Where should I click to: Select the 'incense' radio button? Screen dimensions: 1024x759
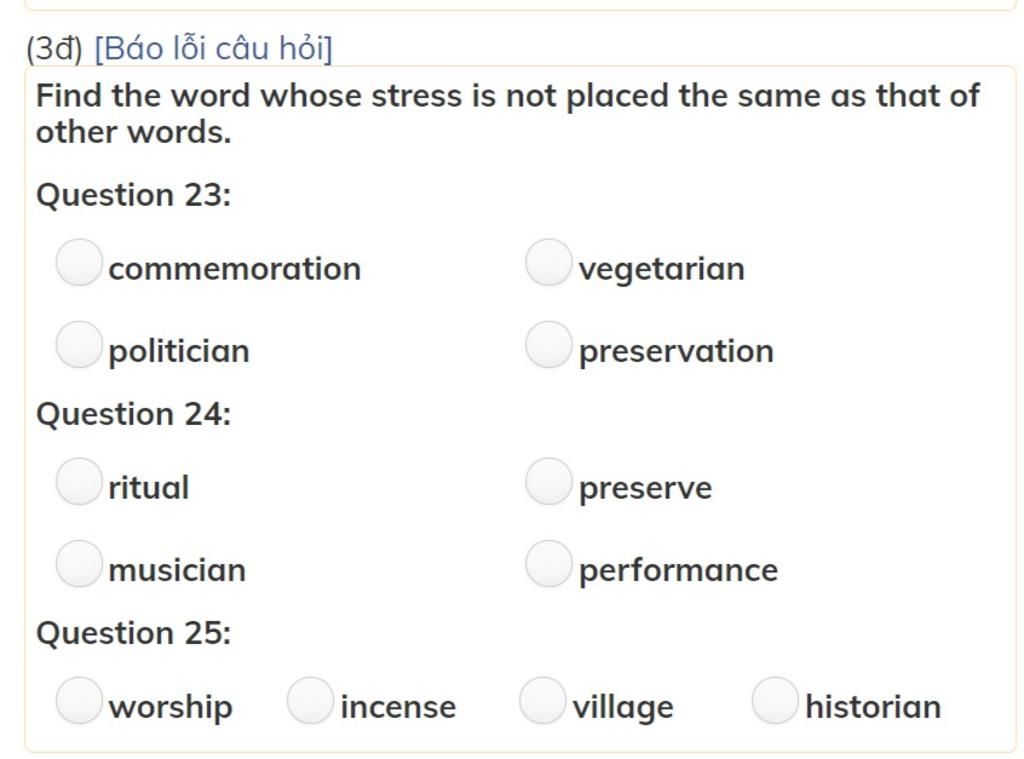(x=310, y=700)
